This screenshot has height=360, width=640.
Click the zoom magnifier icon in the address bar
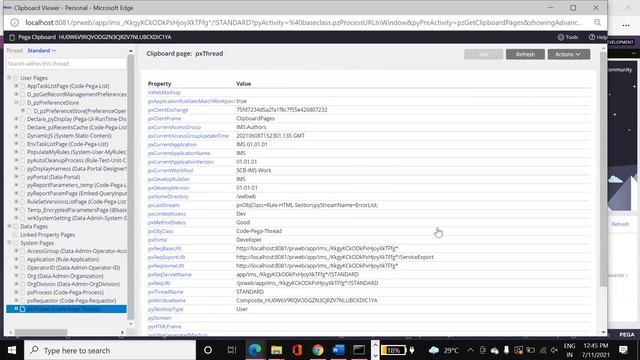pos(597,22)
